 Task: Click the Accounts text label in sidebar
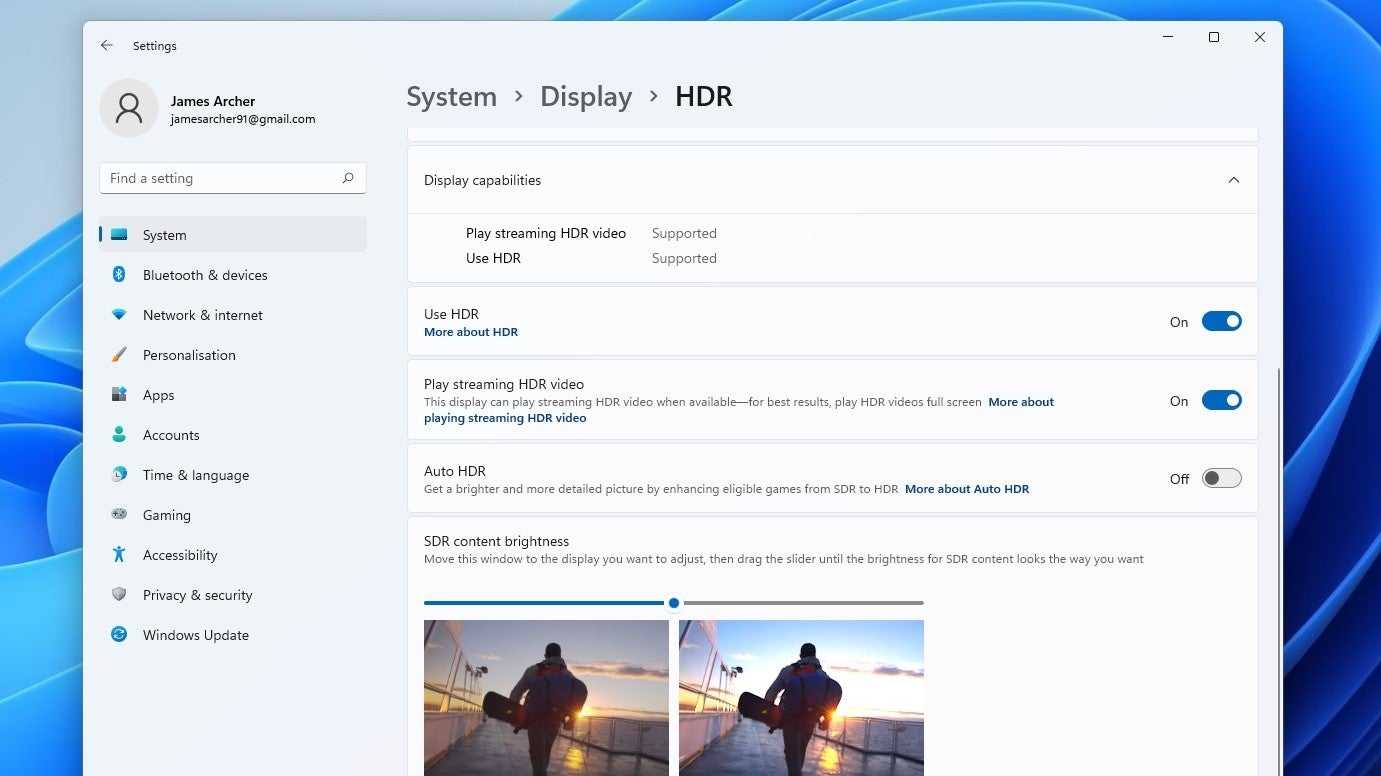point(171,435)
